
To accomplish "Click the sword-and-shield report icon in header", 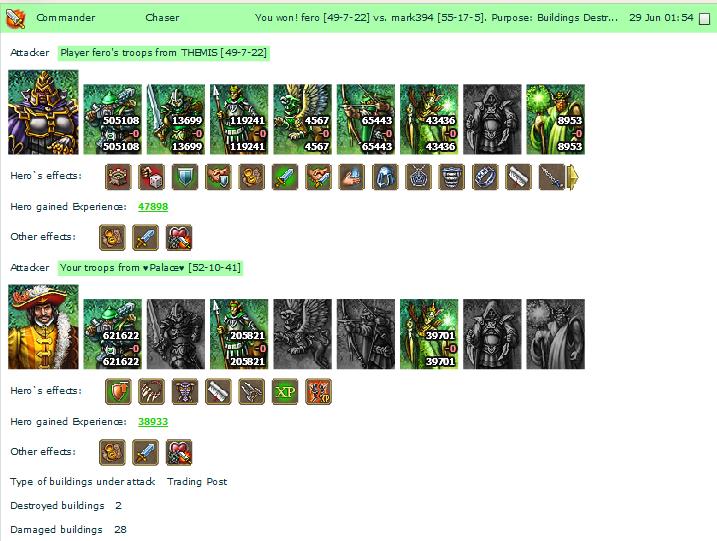I will tap(15, 18).
